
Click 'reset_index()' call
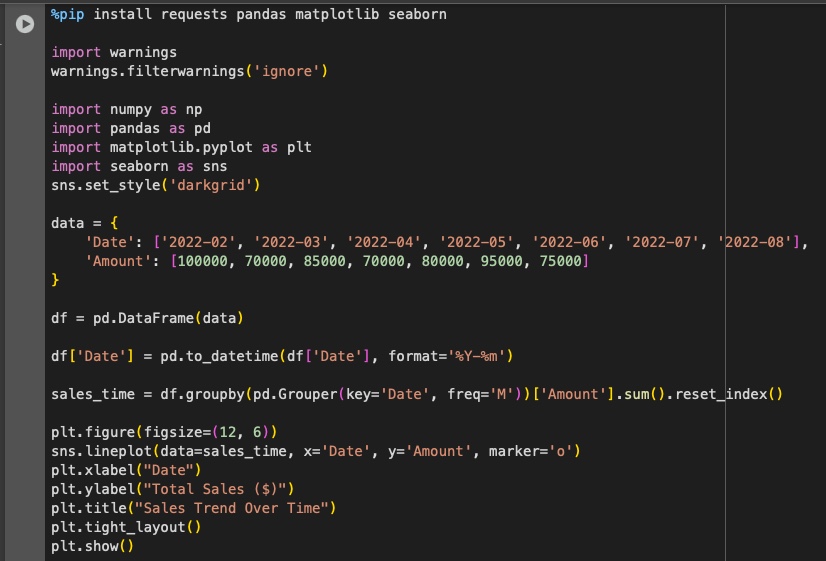coord(729,394)
